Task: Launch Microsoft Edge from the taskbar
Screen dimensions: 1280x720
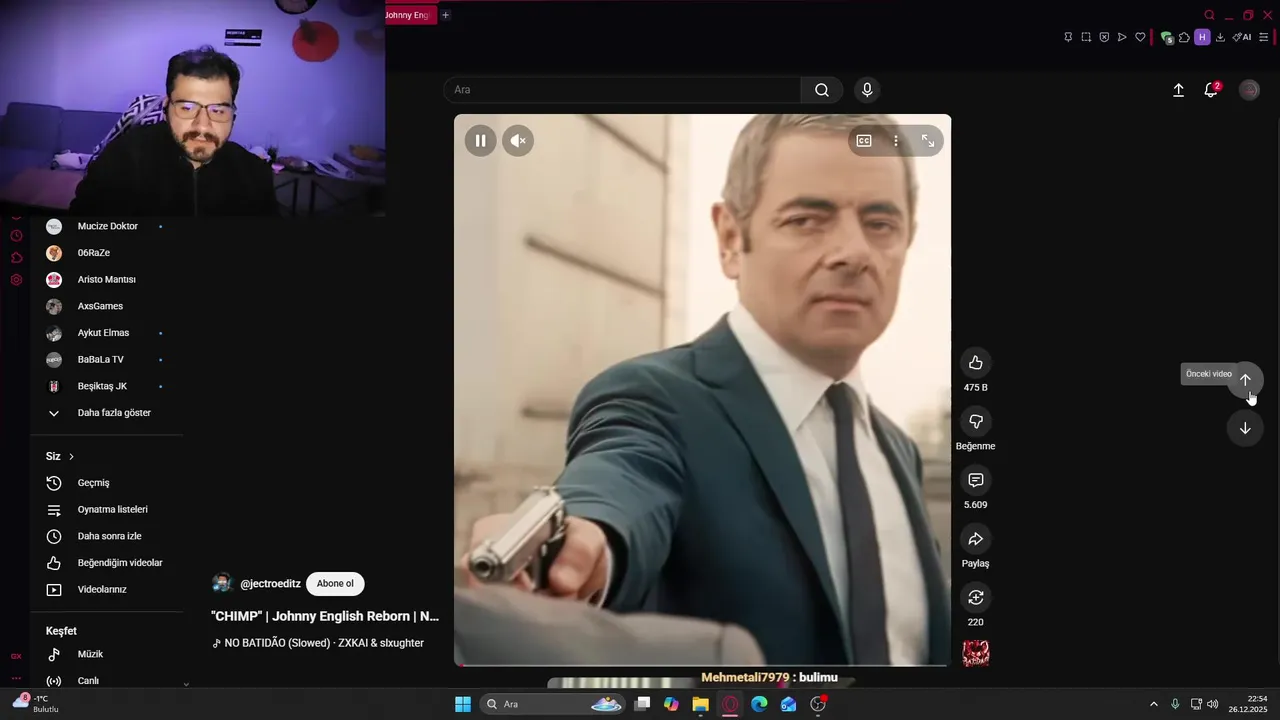Action: click(759, 704)
